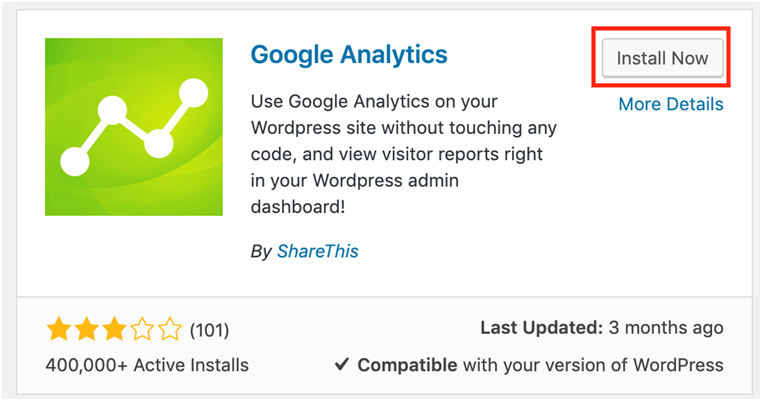Click the first filled rating star
762x401 pixels.
pos(59,328)
